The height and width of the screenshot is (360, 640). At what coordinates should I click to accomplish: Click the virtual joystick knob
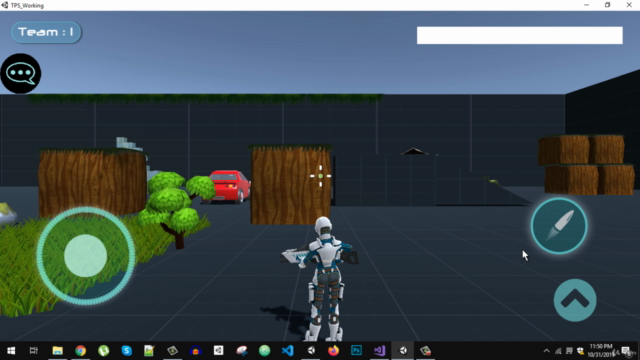[x=85, y=256]
